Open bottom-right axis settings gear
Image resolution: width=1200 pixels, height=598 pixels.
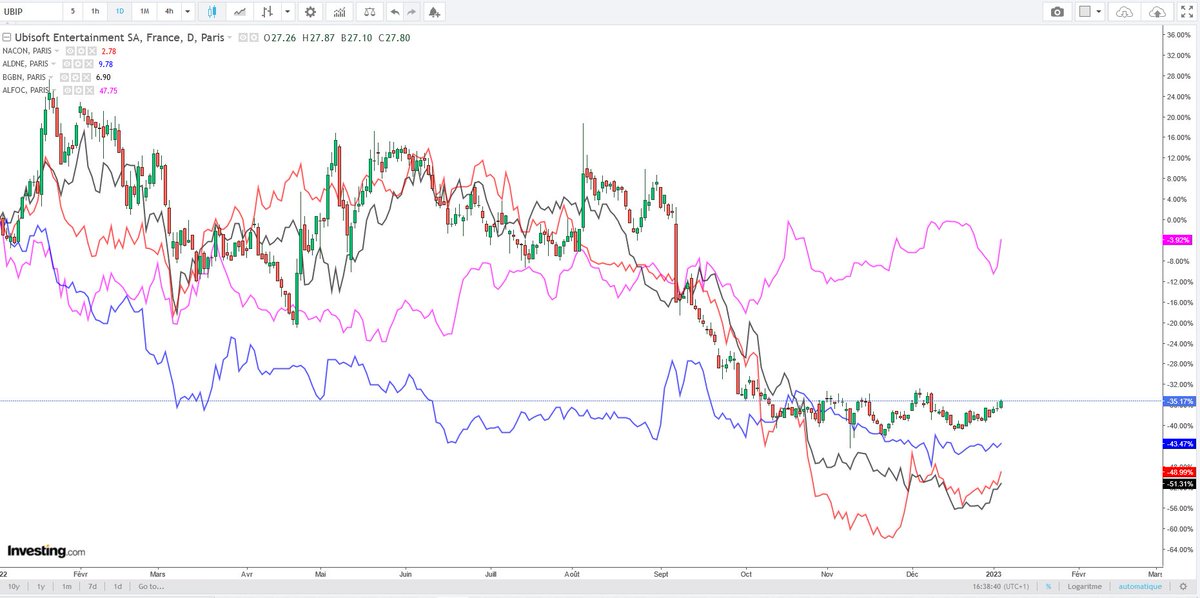[1183, 587]
